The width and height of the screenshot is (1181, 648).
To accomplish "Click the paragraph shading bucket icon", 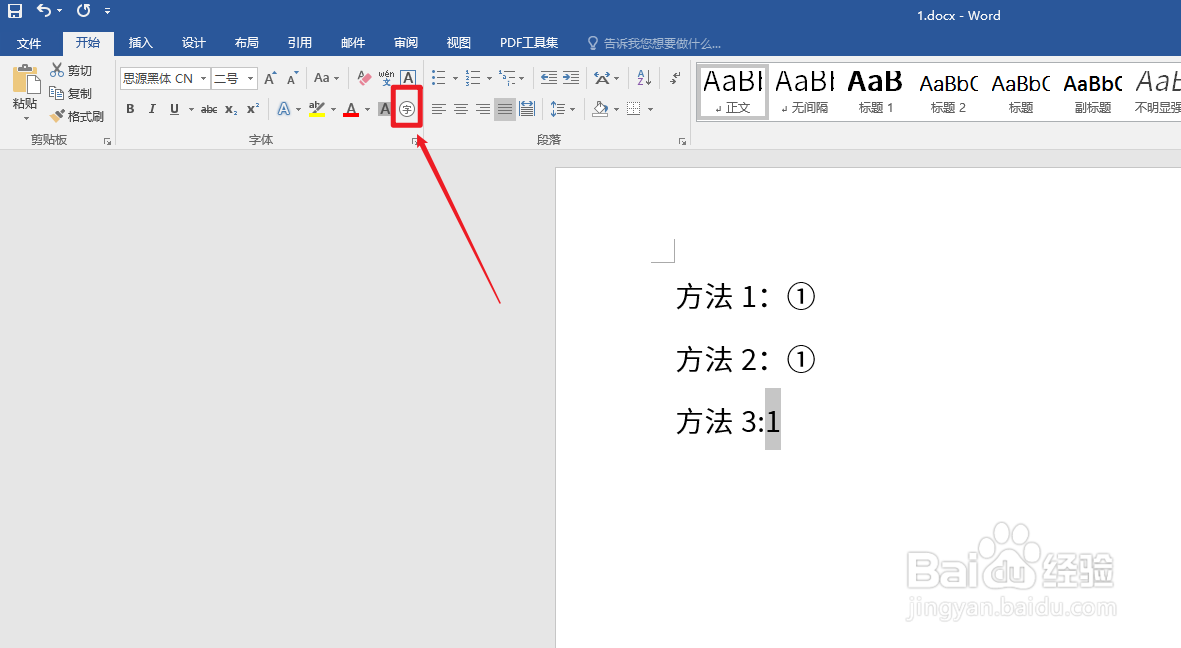I will [x=600, y=109].
